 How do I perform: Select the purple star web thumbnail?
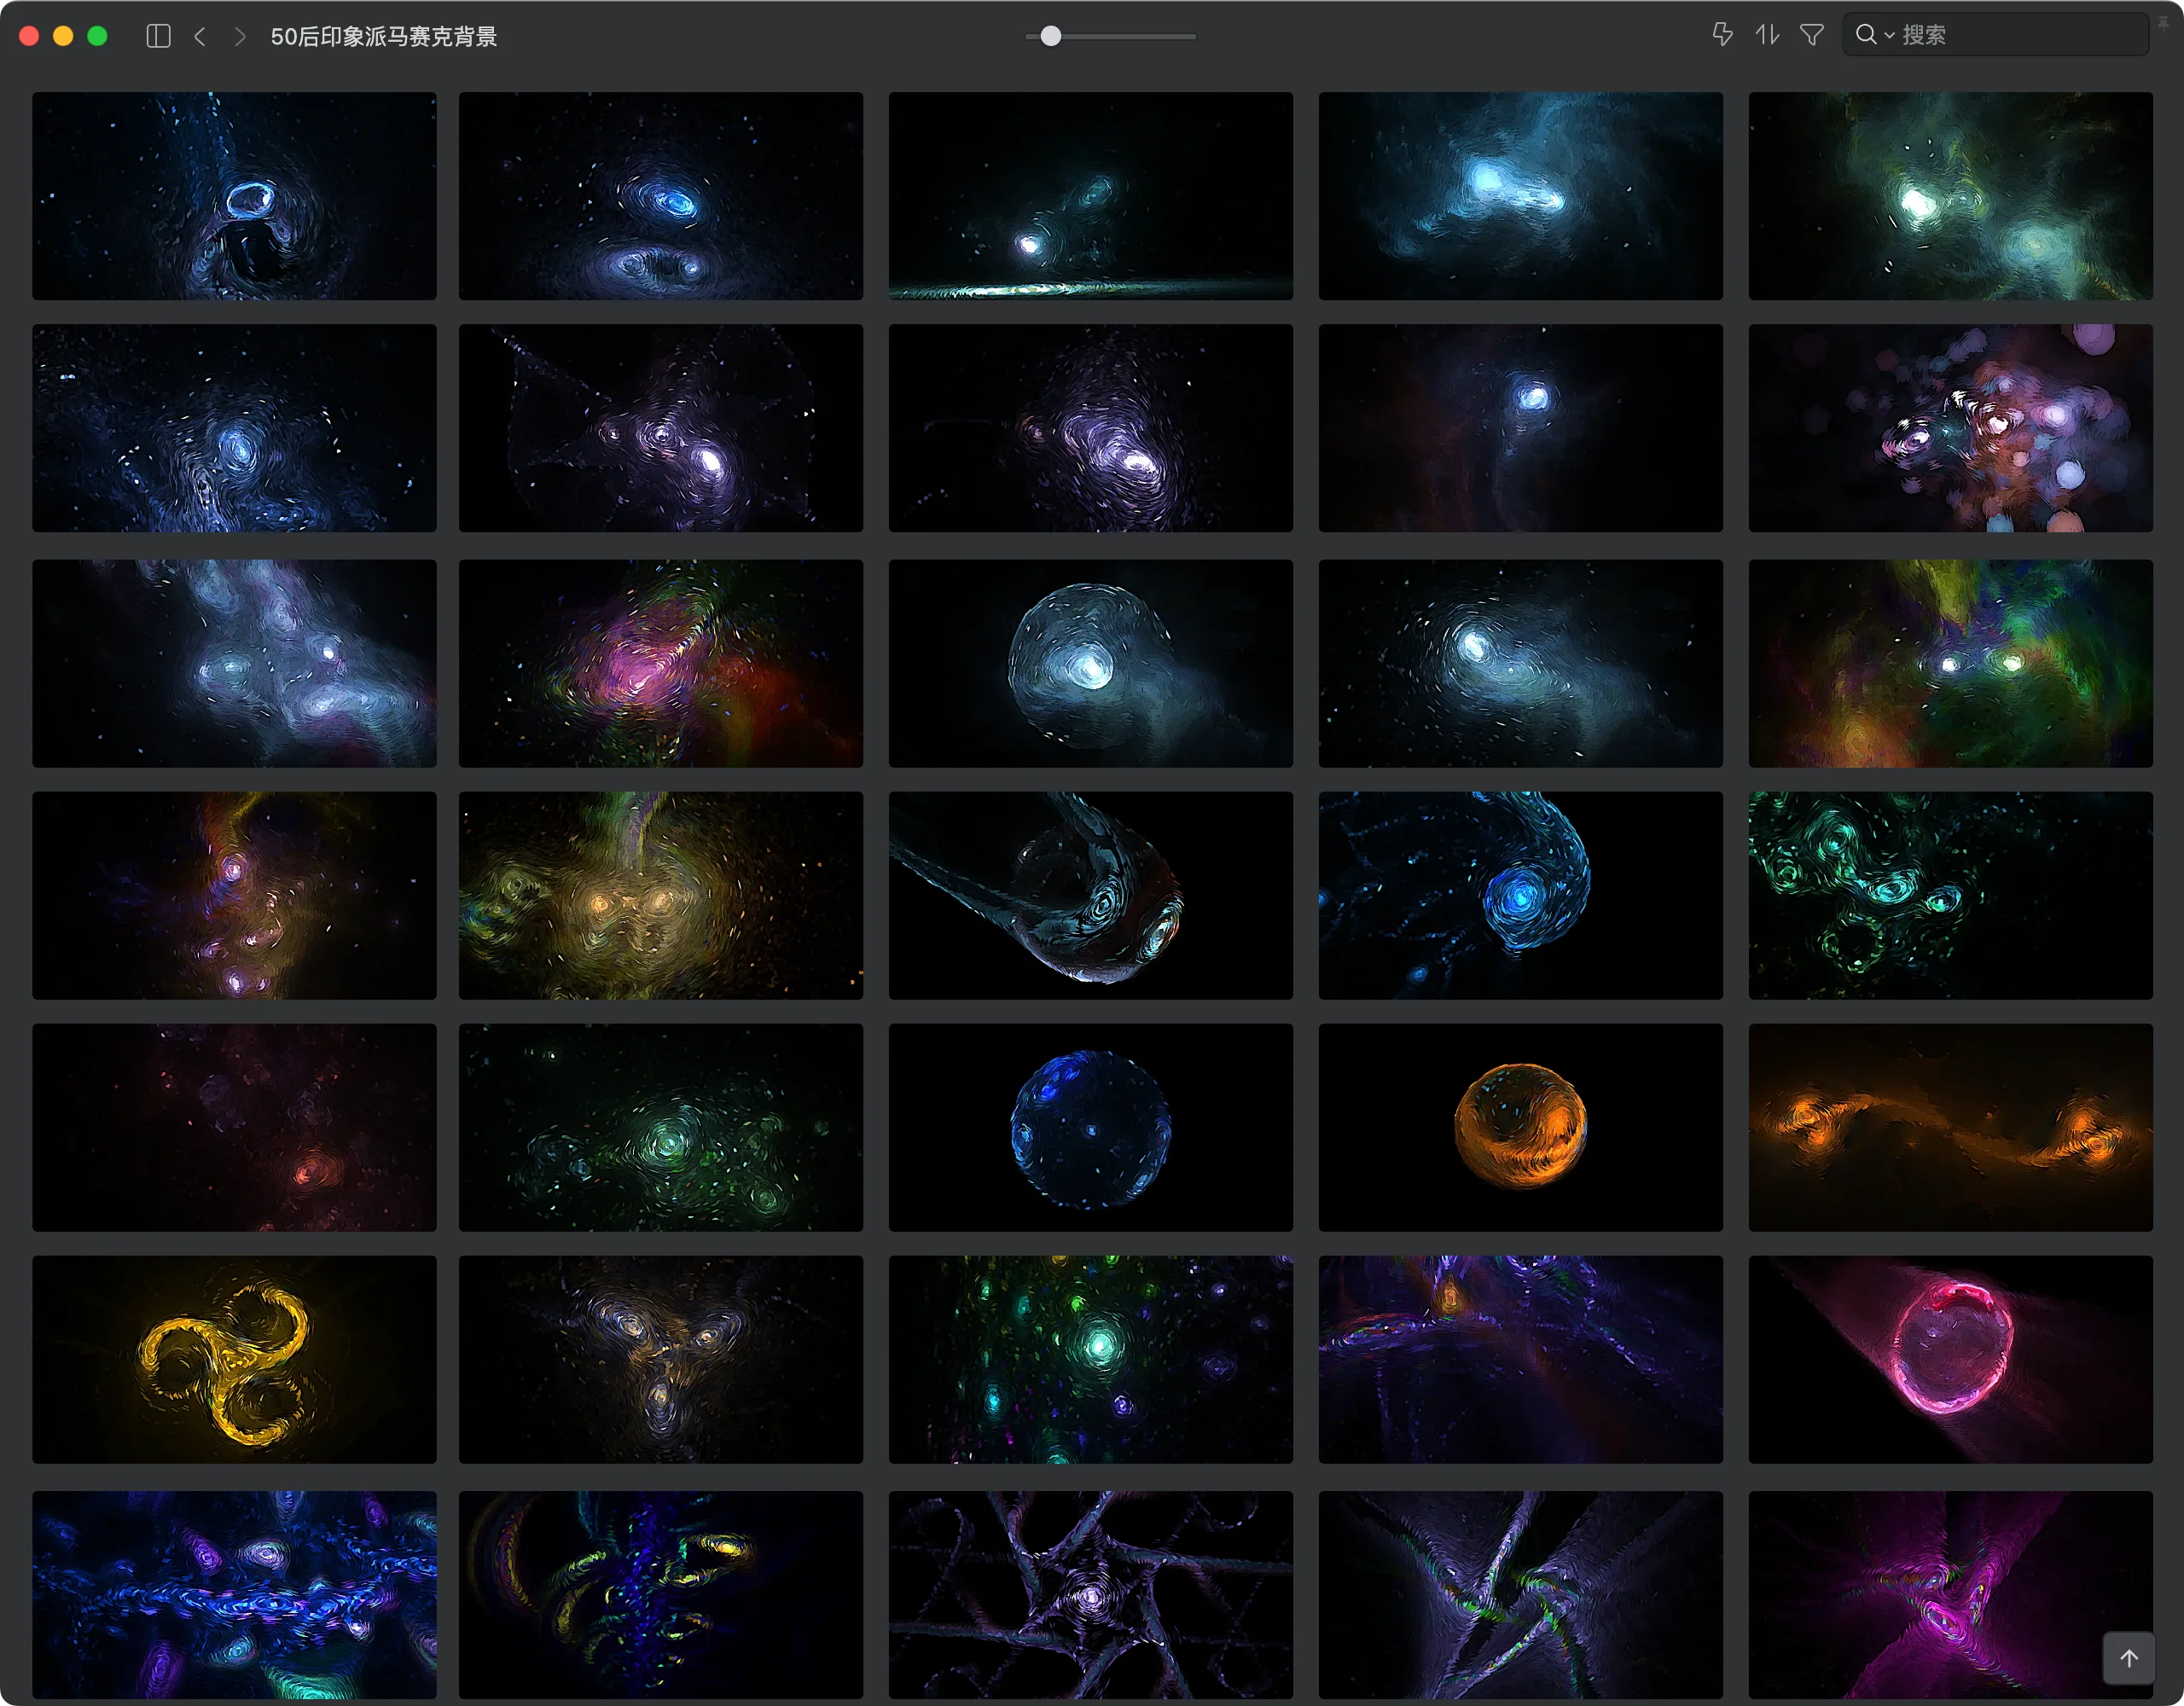tap(1090, 1595)
